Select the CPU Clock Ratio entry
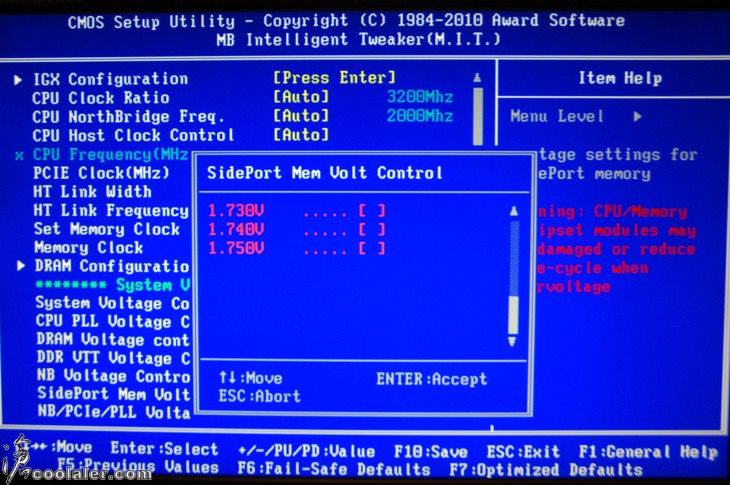This screenshot has height=485, width=730. [101, 98]
